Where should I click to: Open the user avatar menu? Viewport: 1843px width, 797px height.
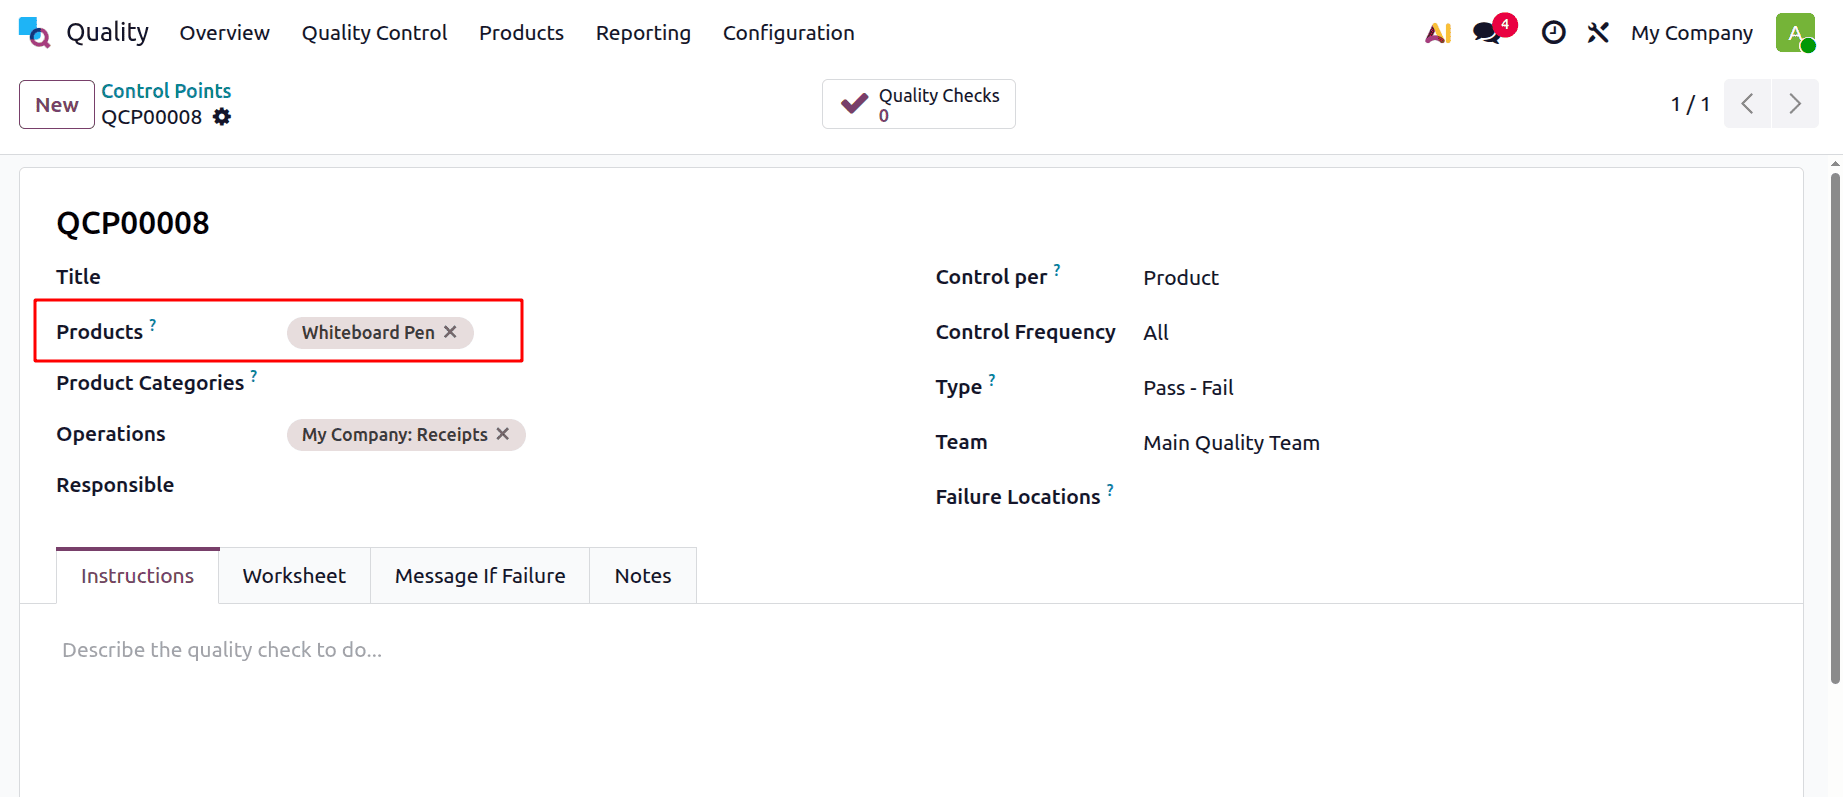tap(1795, 33)
